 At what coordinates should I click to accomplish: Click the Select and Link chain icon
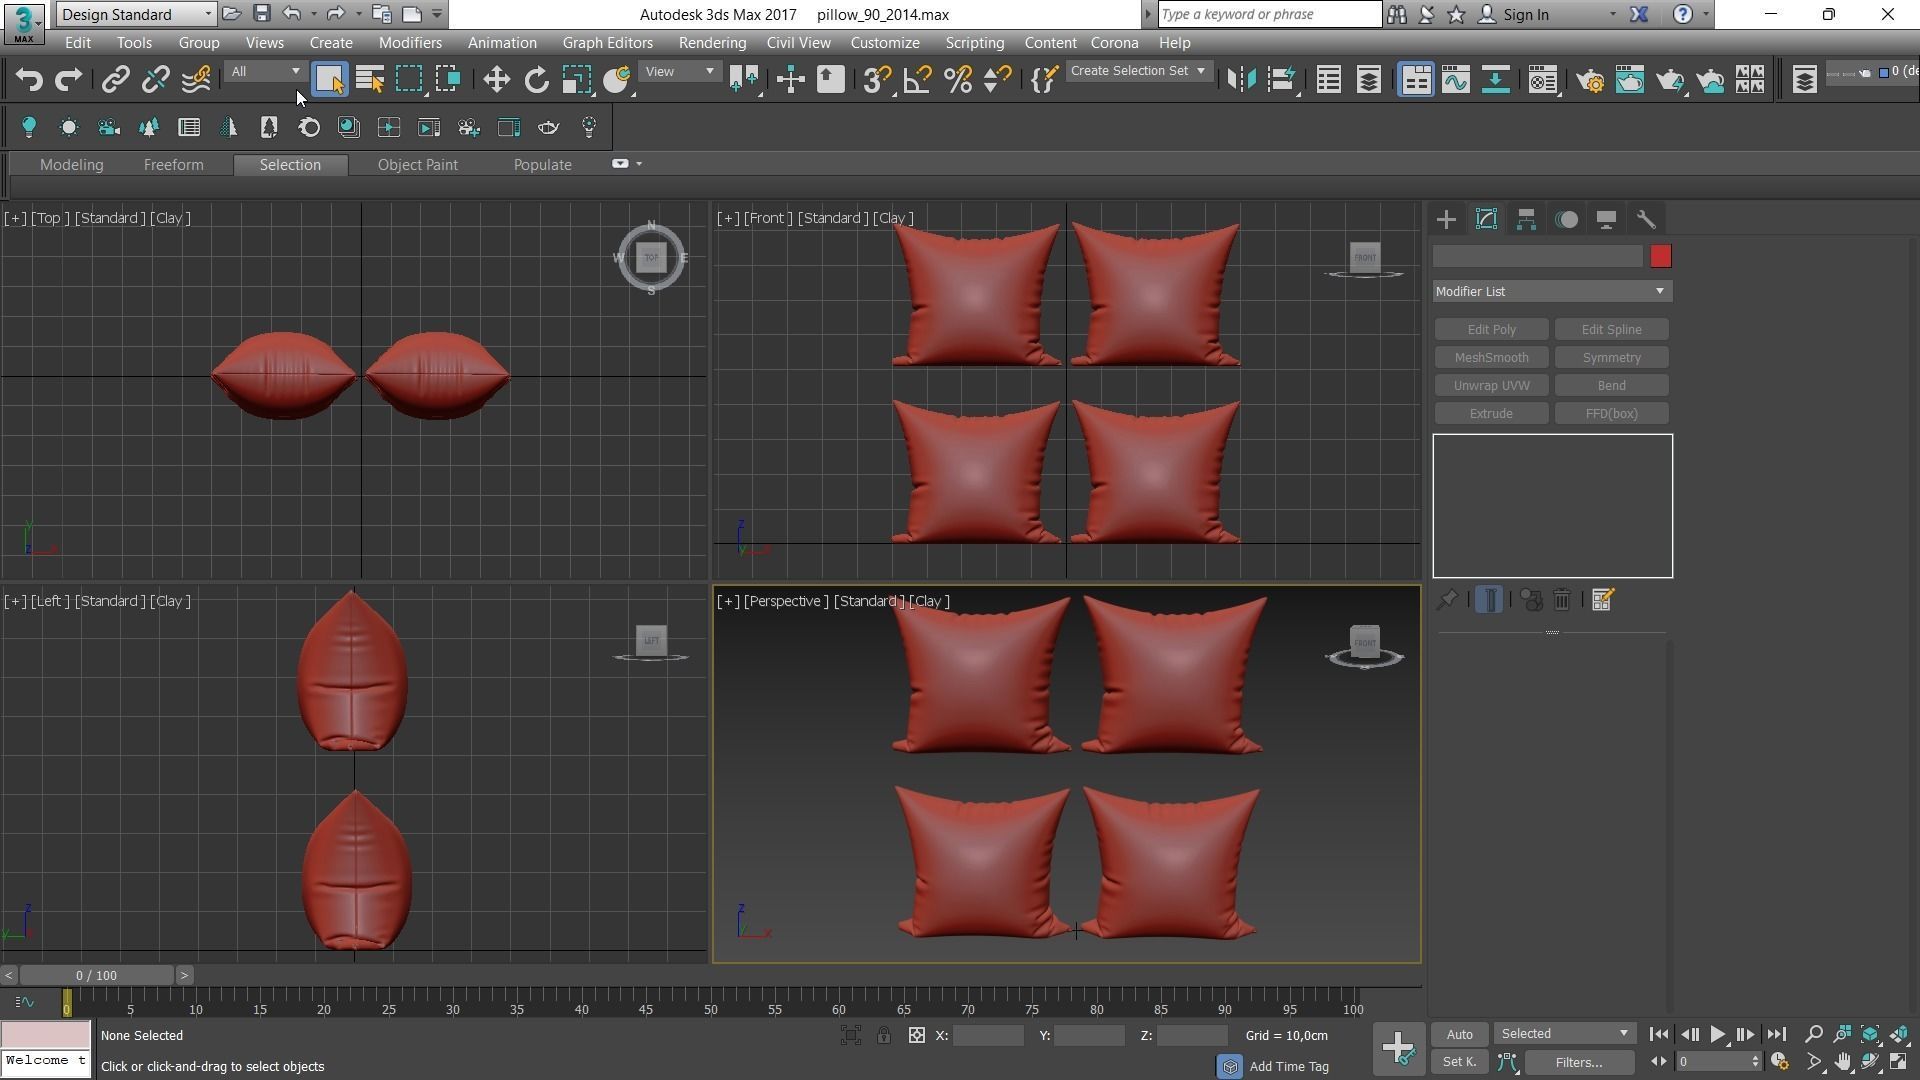tap(115, 79)
